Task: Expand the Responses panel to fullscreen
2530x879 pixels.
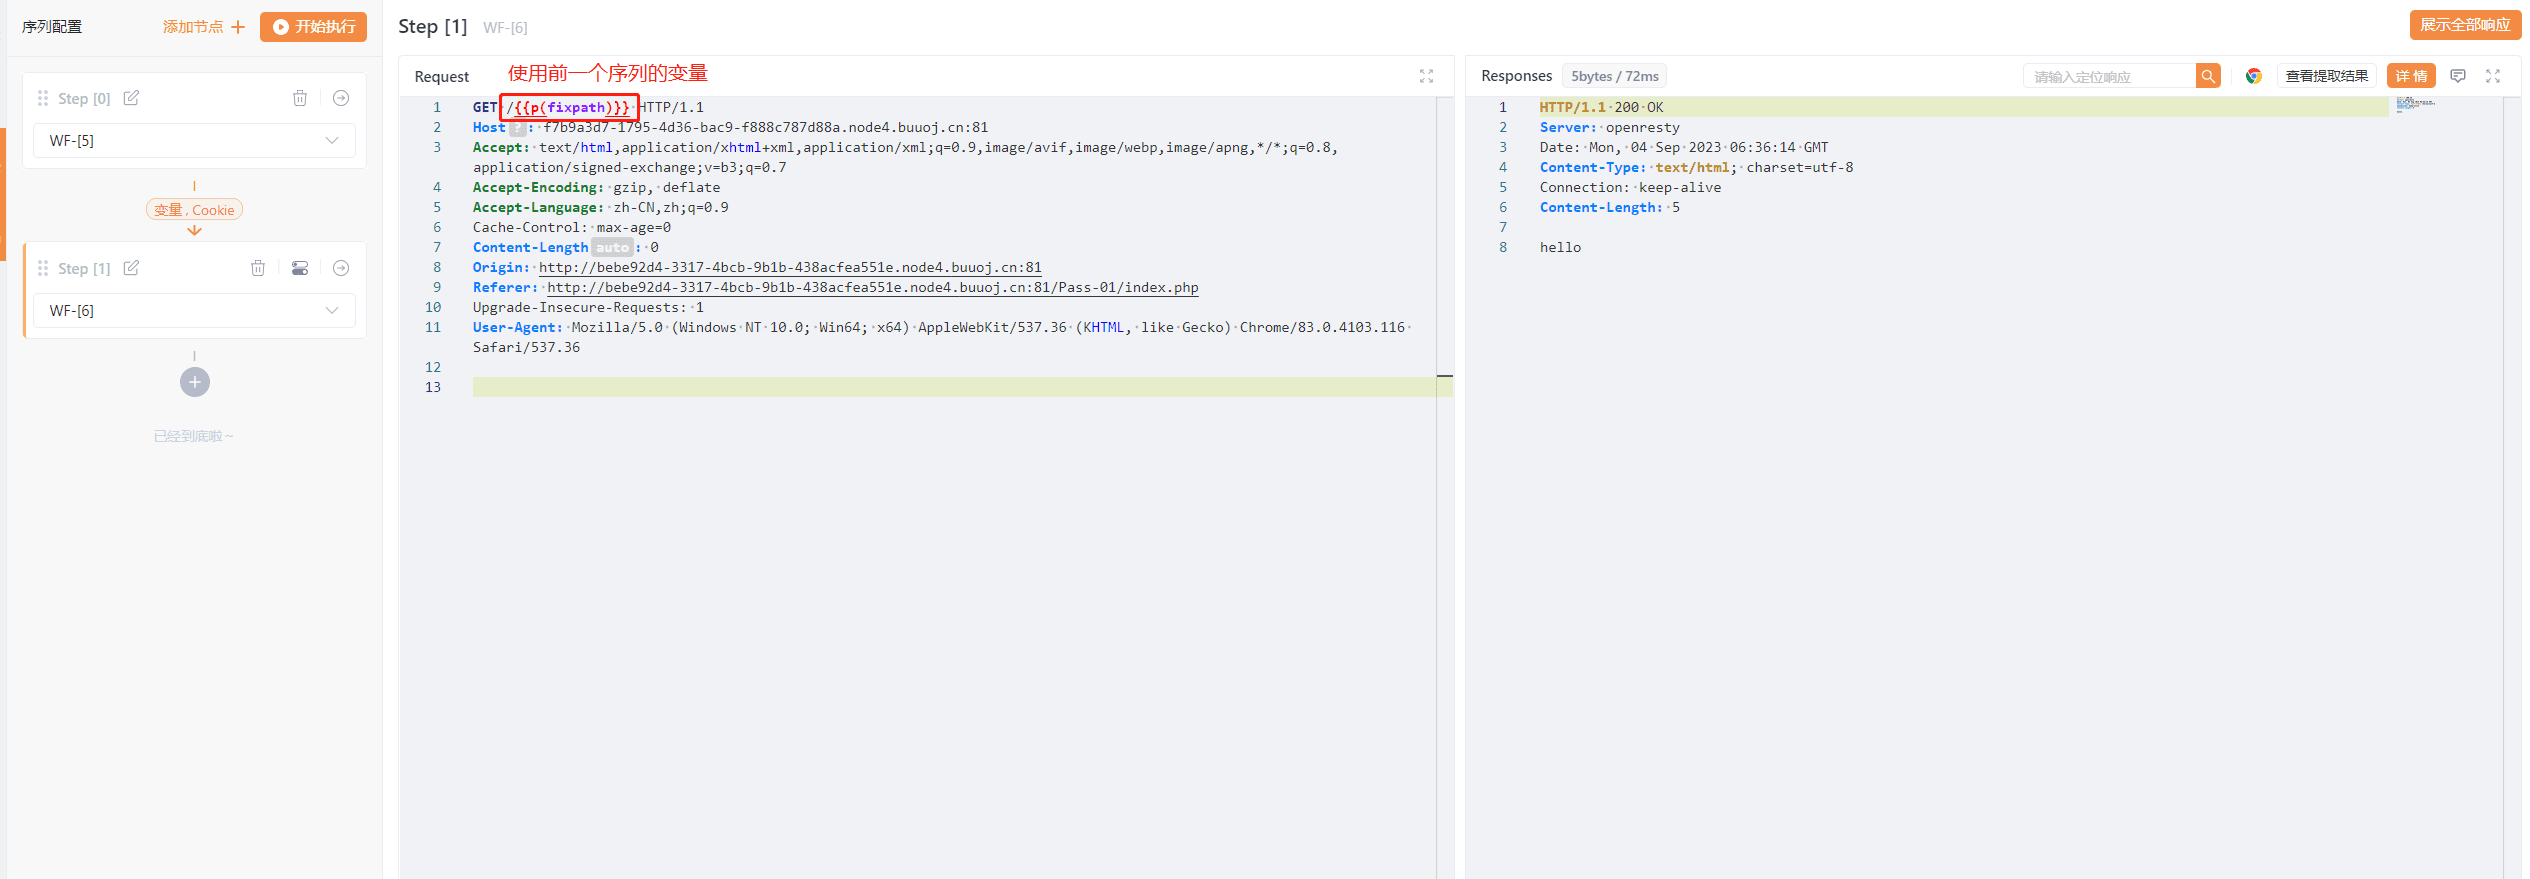Action: click(2493, 76)
